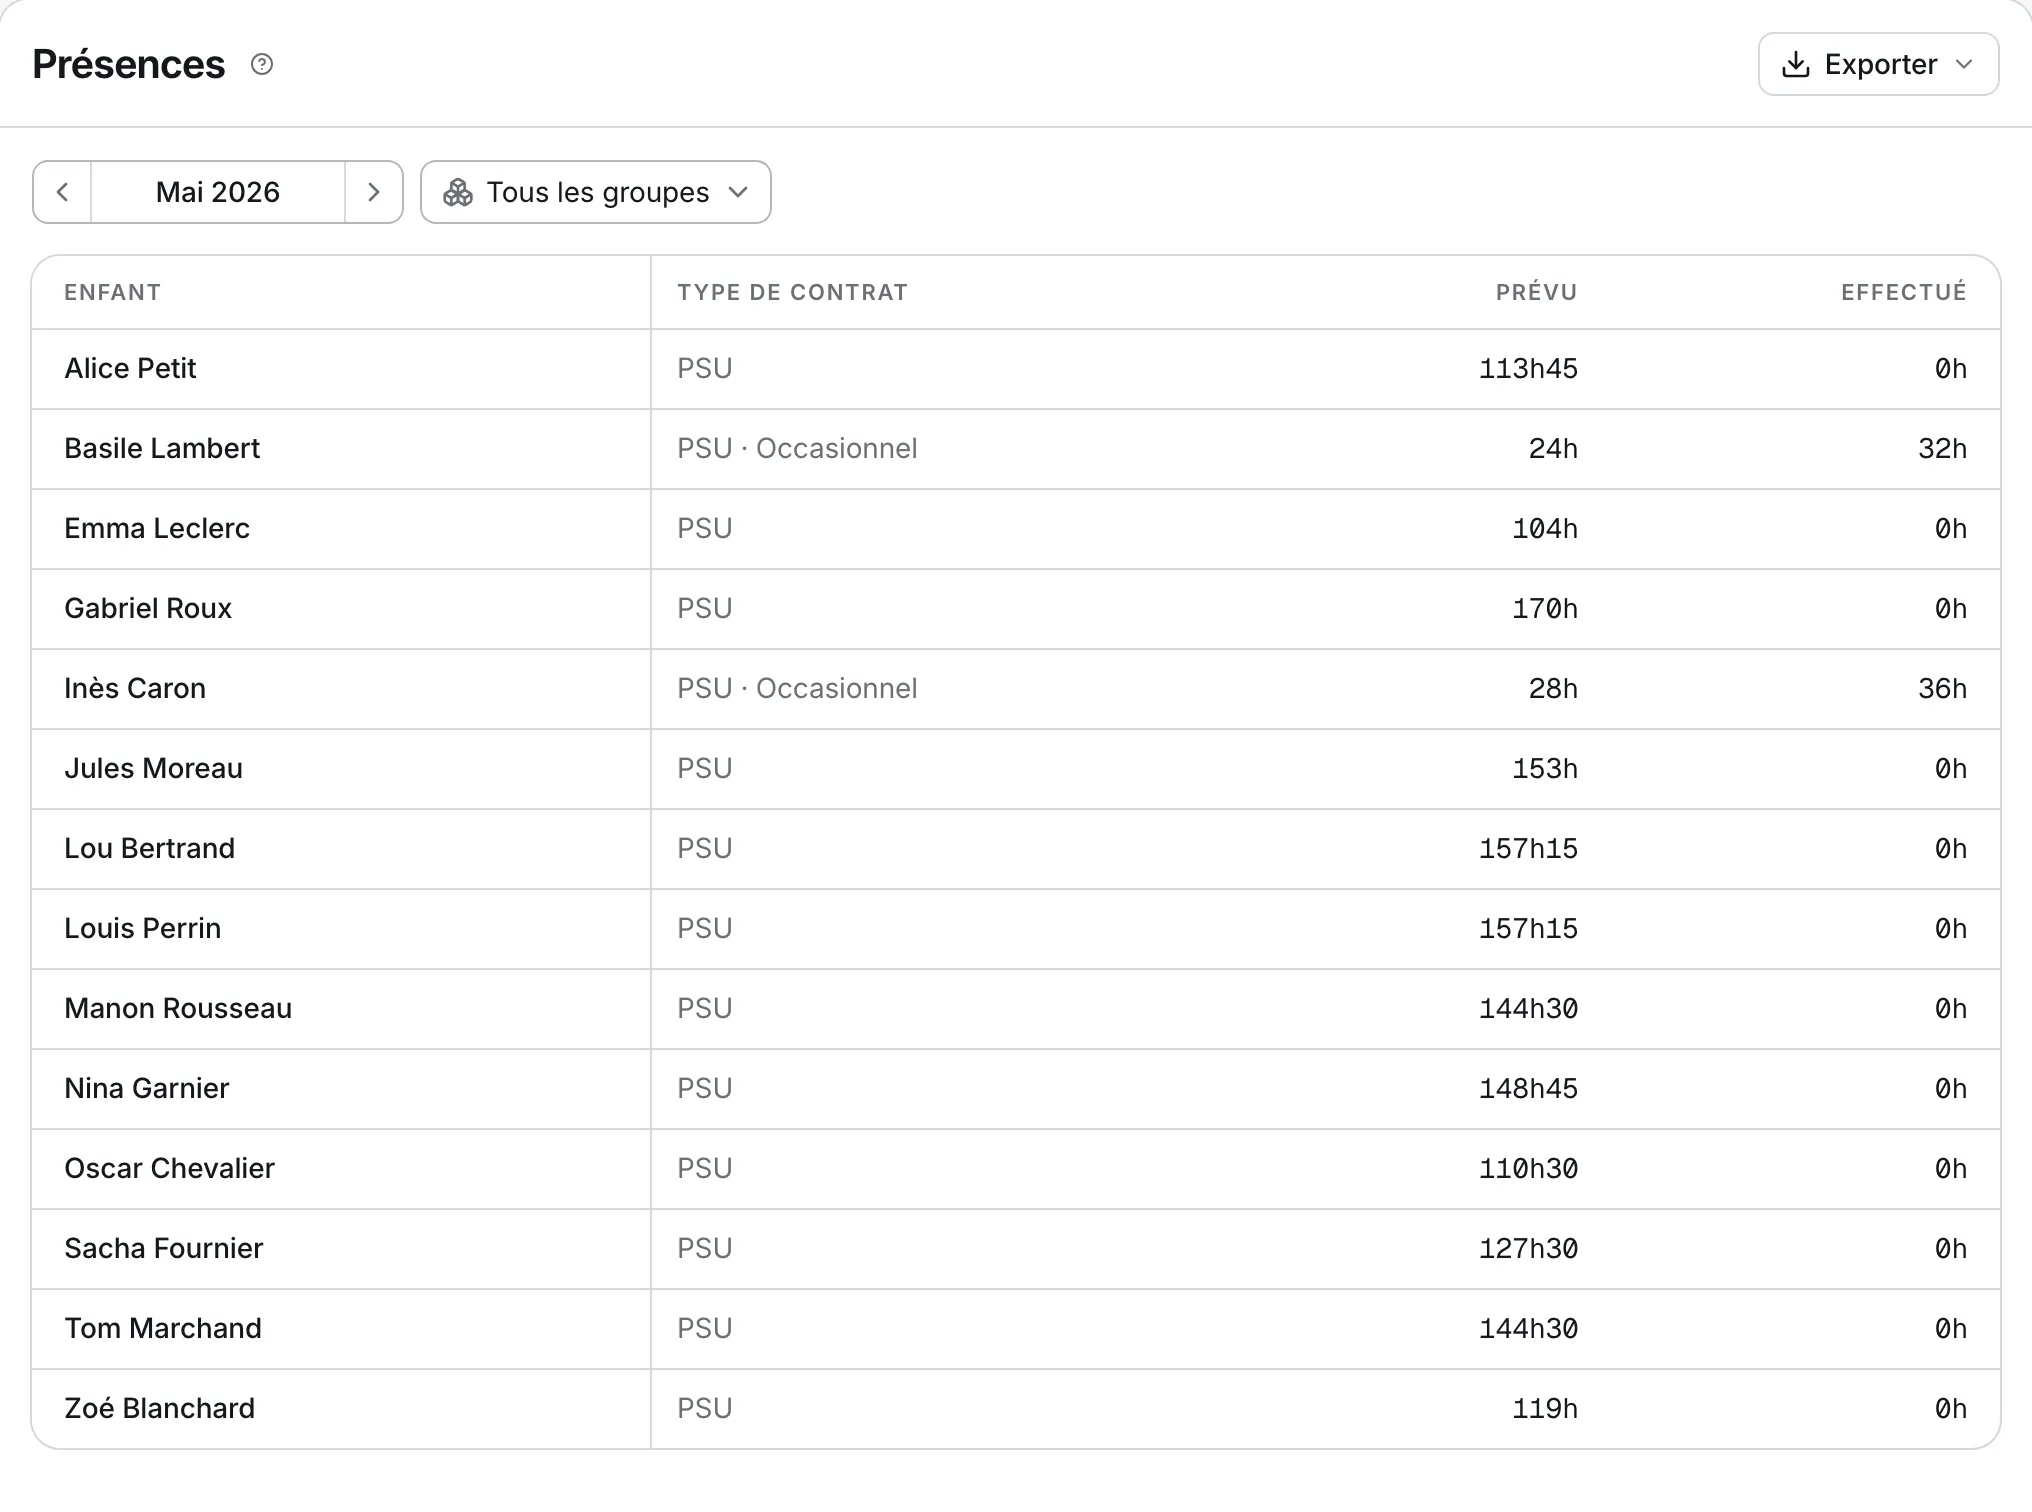Open Basile Lambert's entry
Image resolution: width=2032 pixels, height=1512 pixels.
[x=1016, y=449]
